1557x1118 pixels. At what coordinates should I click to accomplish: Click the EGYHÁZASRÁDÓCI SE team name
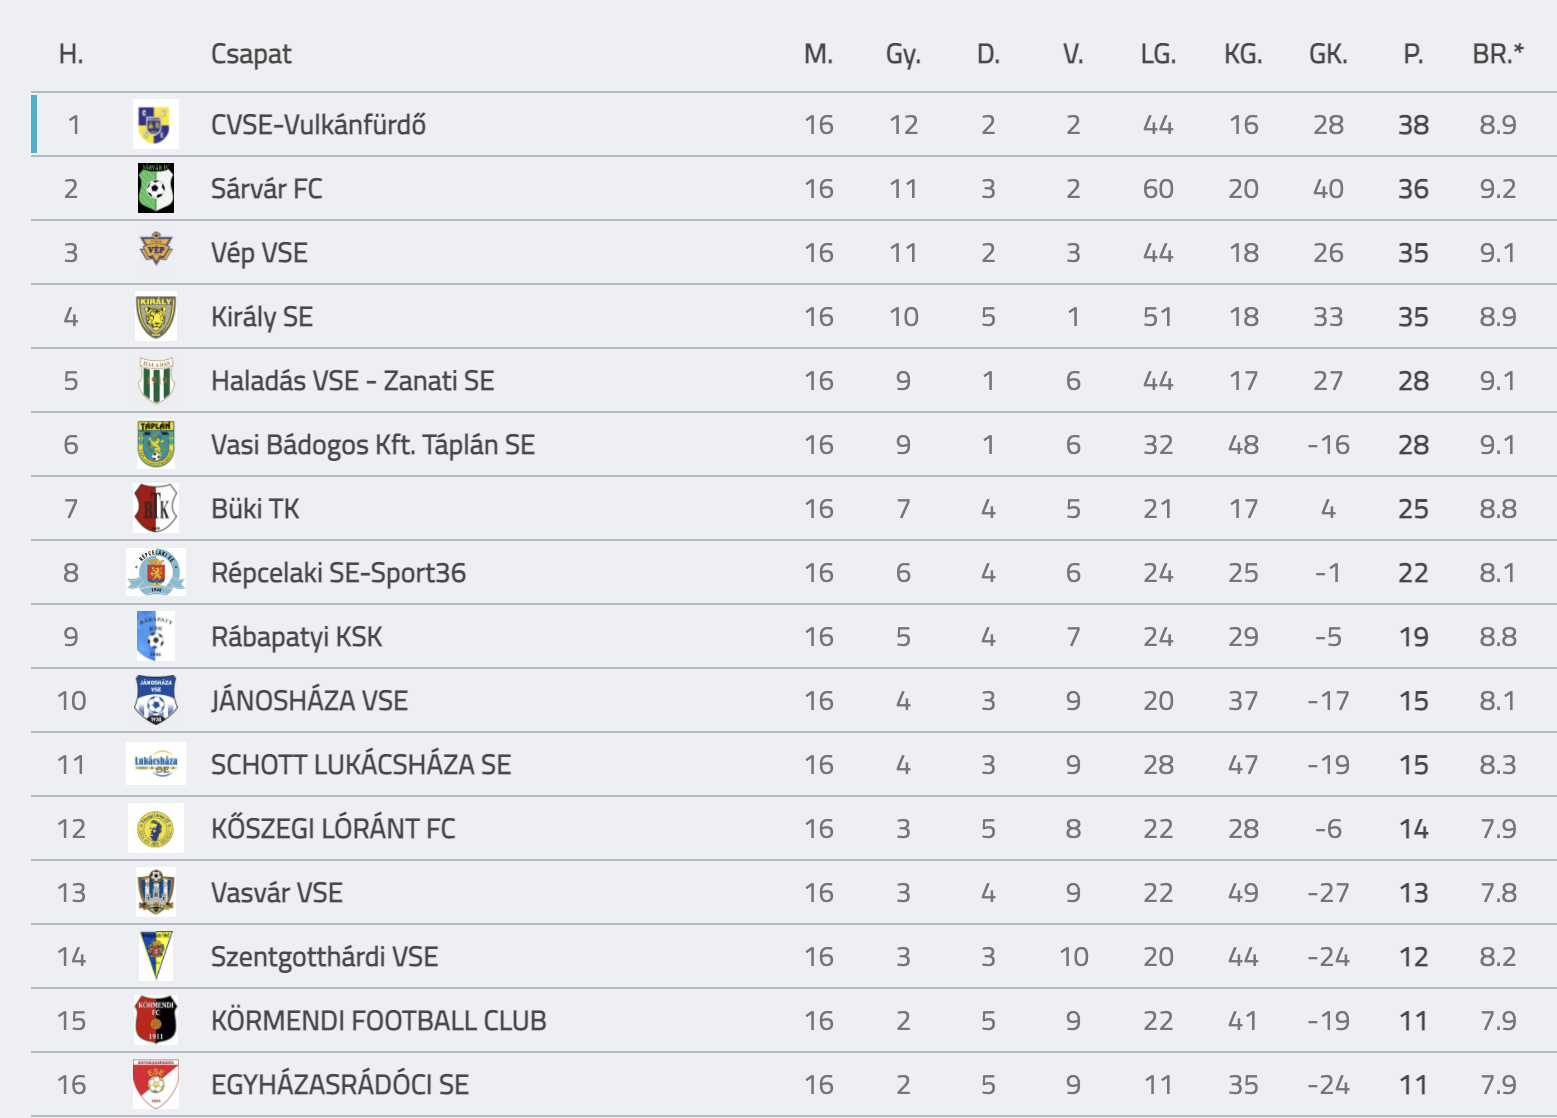(340, 1085)
